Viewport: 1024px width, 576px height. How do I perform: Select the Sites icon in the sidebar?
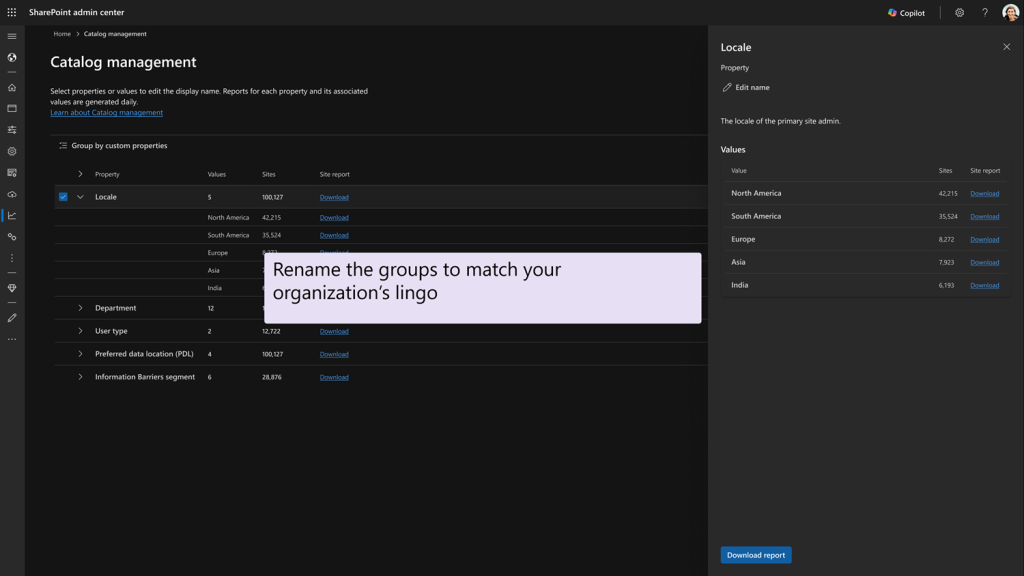coord(12,108)
